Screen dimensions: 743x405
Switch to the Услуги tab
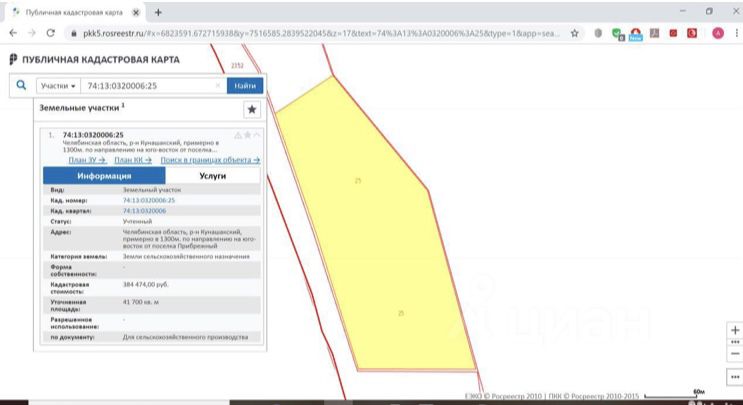pyautogui.click(x=213, y=176)
